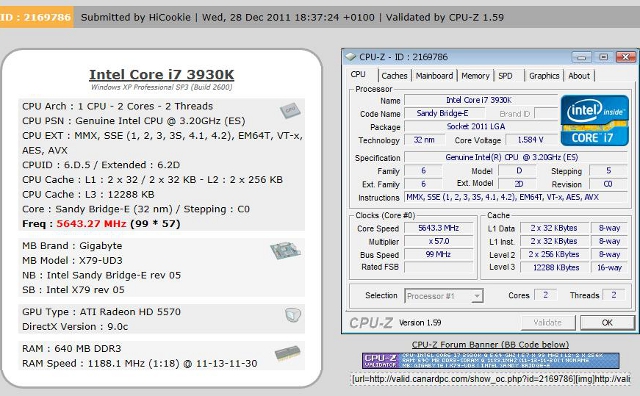Click the BB code URL text field
This screenshot has height=396, width=640.
(x=491, y=379)
